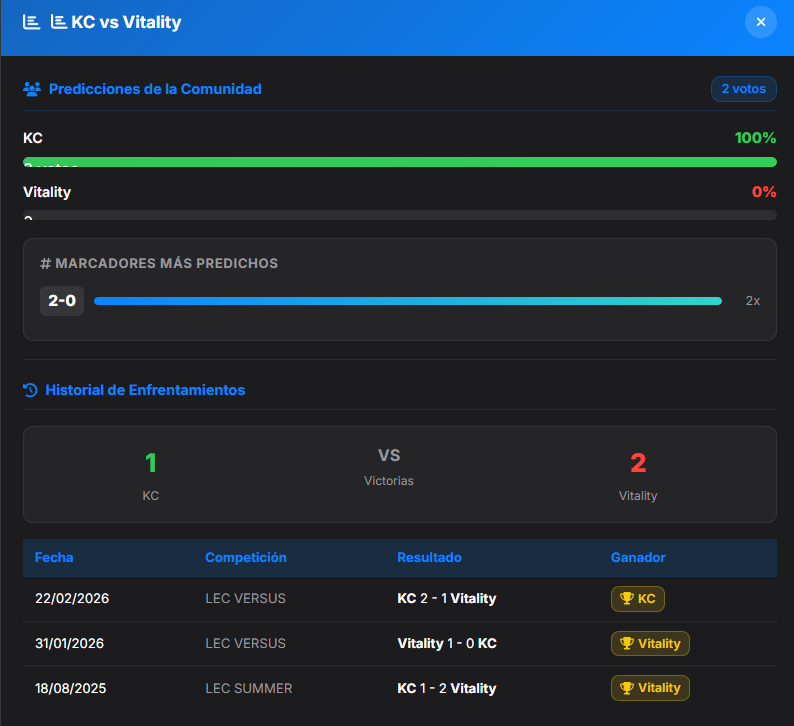This screenshot has height=726, width=794.
Task: Click the 2-0 score chip
Action: 62,301
